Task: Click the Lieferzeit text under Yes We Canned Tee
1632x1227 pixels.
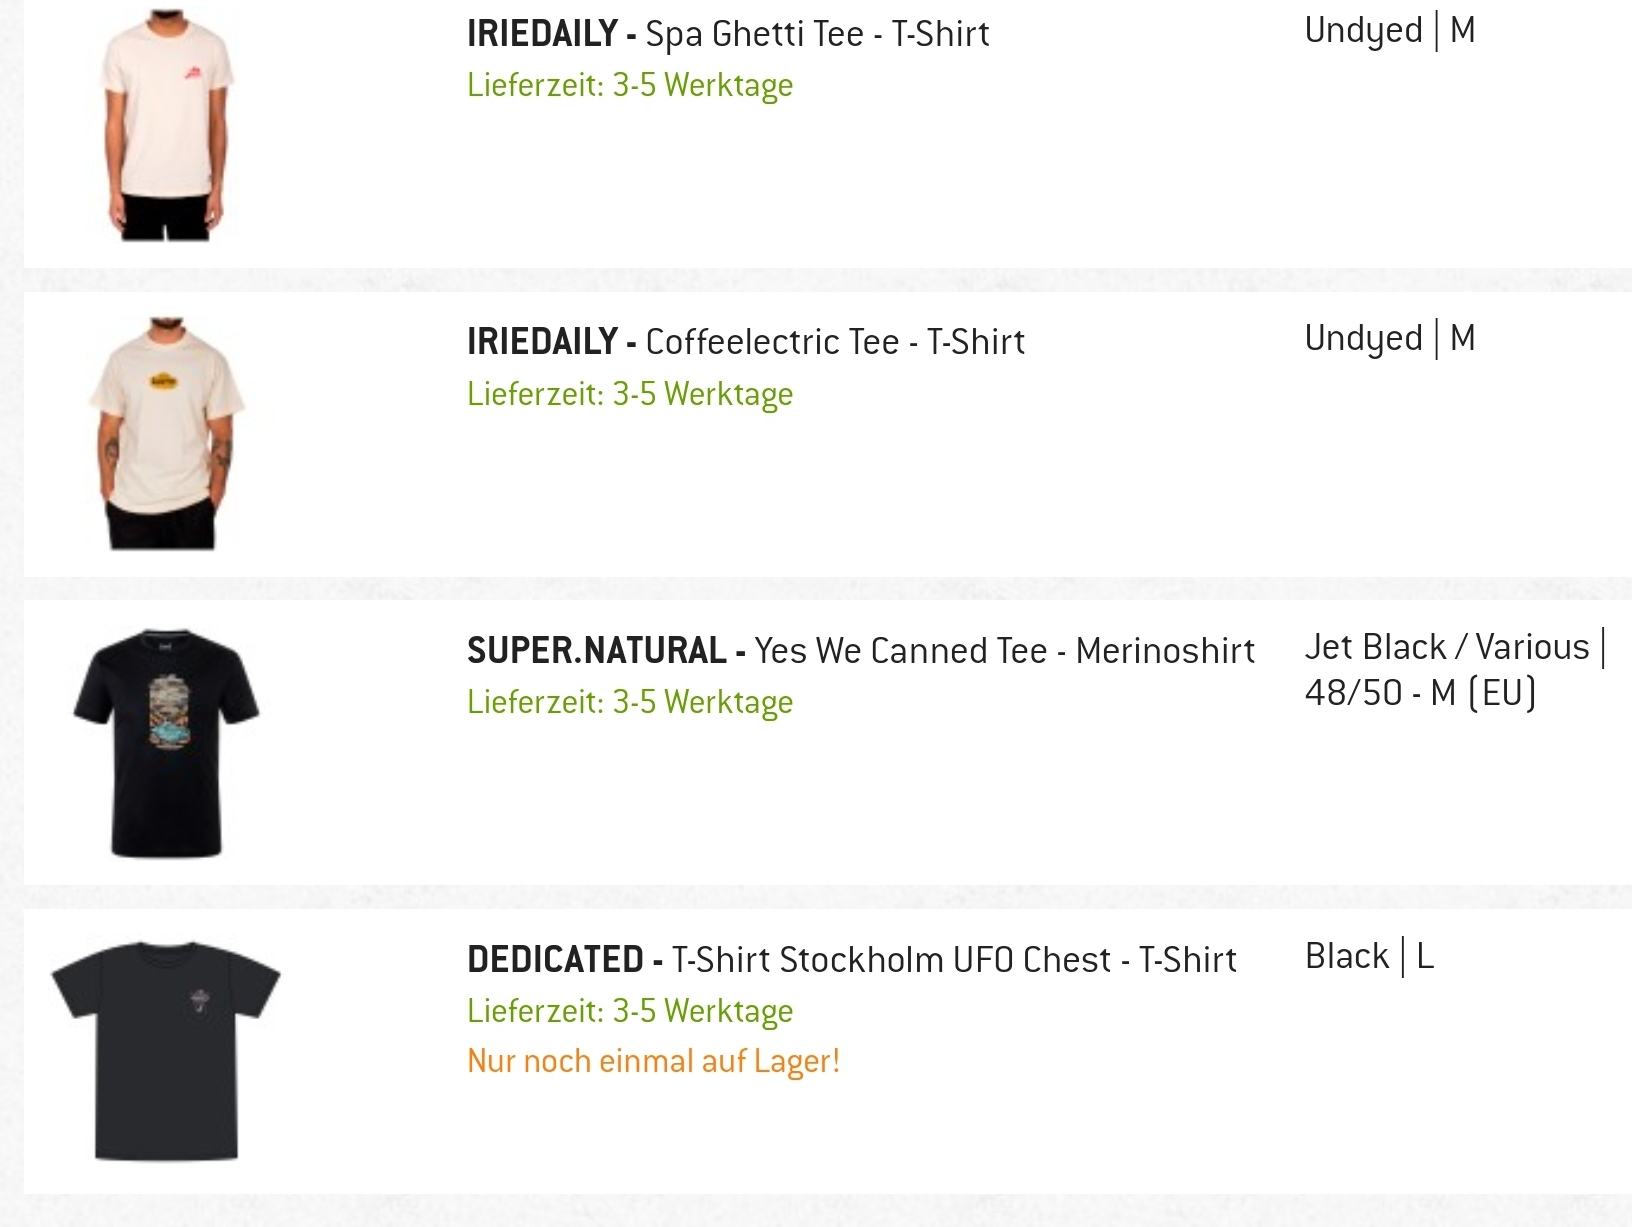Action: point(630,702)
